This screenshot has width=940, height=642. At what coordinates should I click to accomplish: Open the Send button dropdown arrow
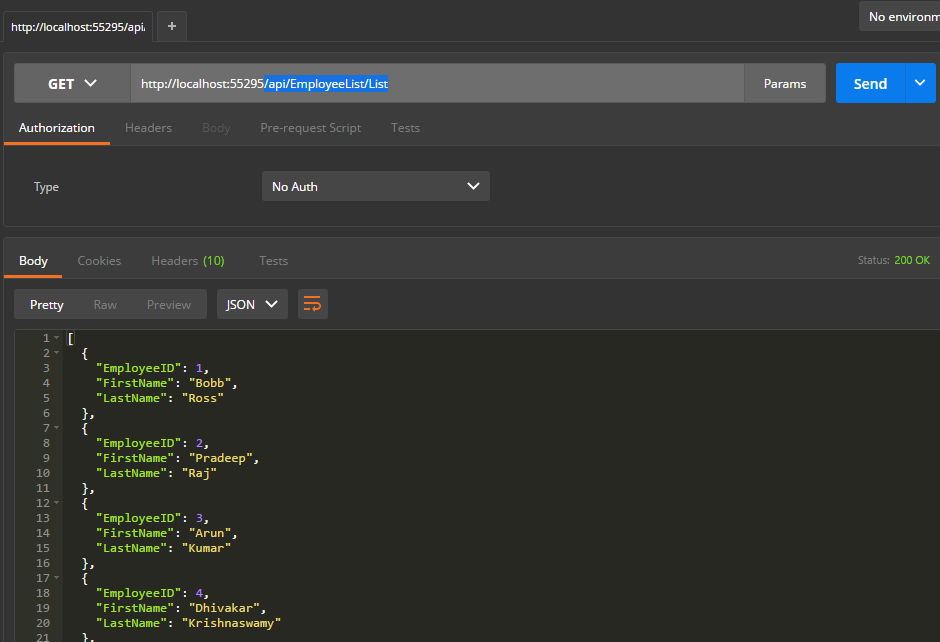coord(920,84)
